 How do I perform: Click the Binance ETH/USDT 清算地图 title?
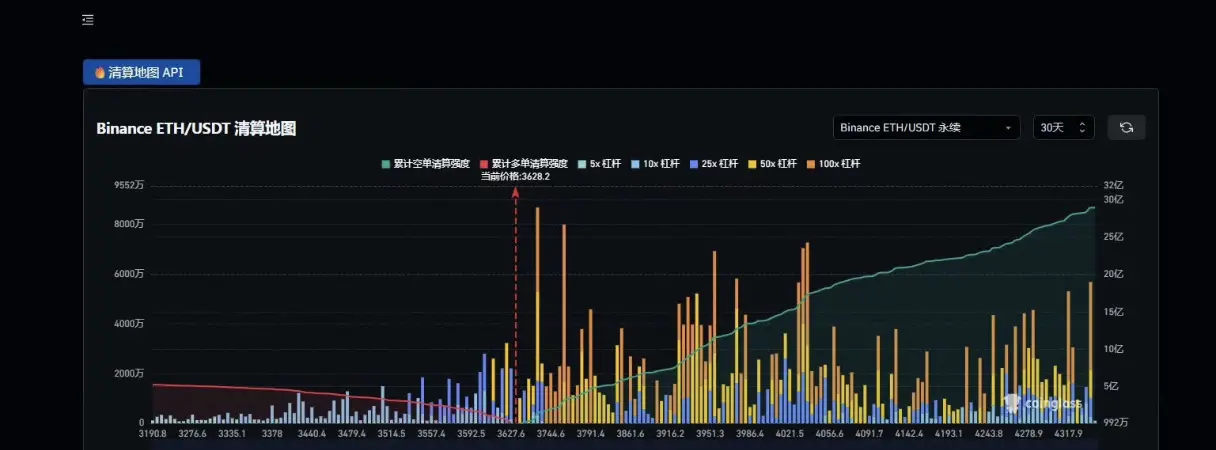196,128
